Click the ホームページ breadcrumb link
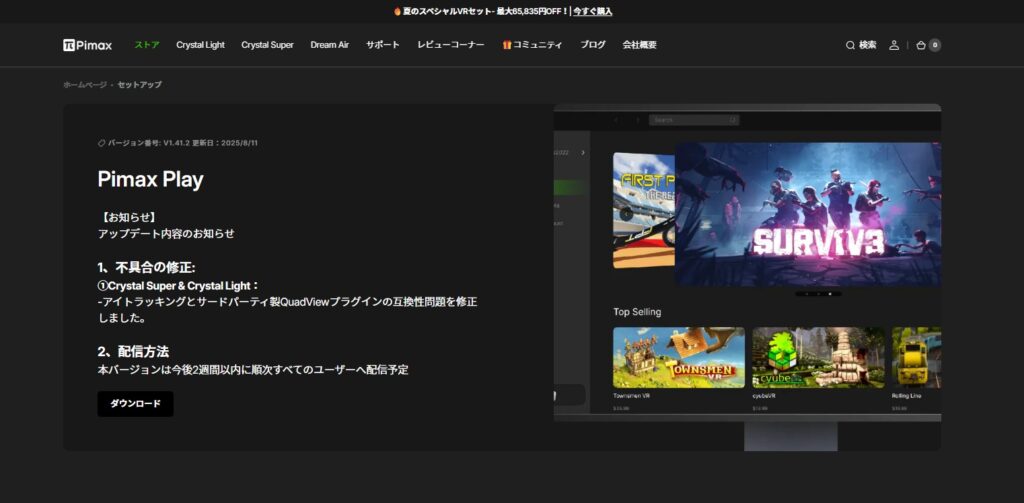1024x503 pixels. click(85, 85)
